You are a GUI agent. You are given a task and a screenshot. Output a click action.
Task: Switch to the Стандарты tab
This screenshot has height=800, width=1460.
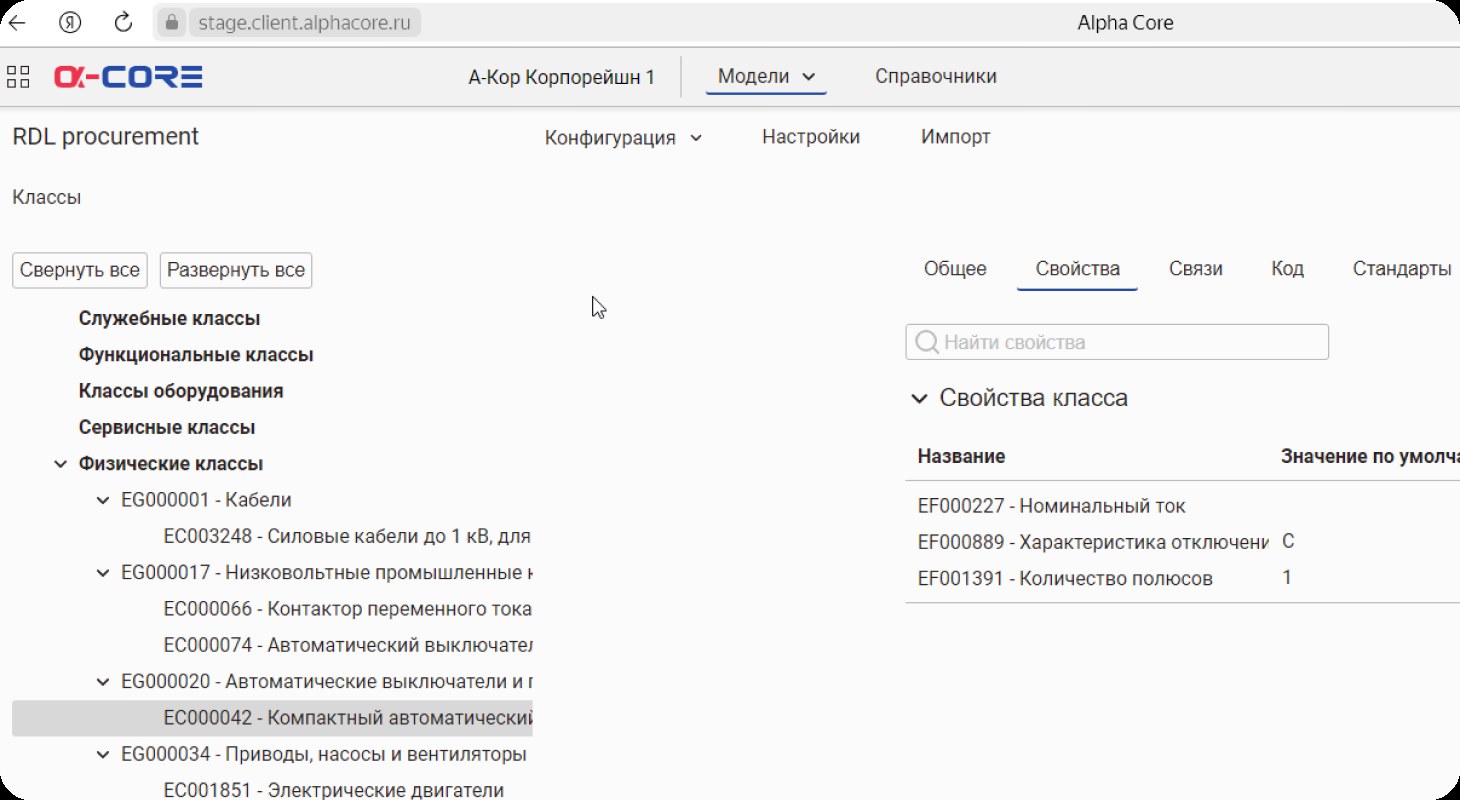coord(1401,269)
